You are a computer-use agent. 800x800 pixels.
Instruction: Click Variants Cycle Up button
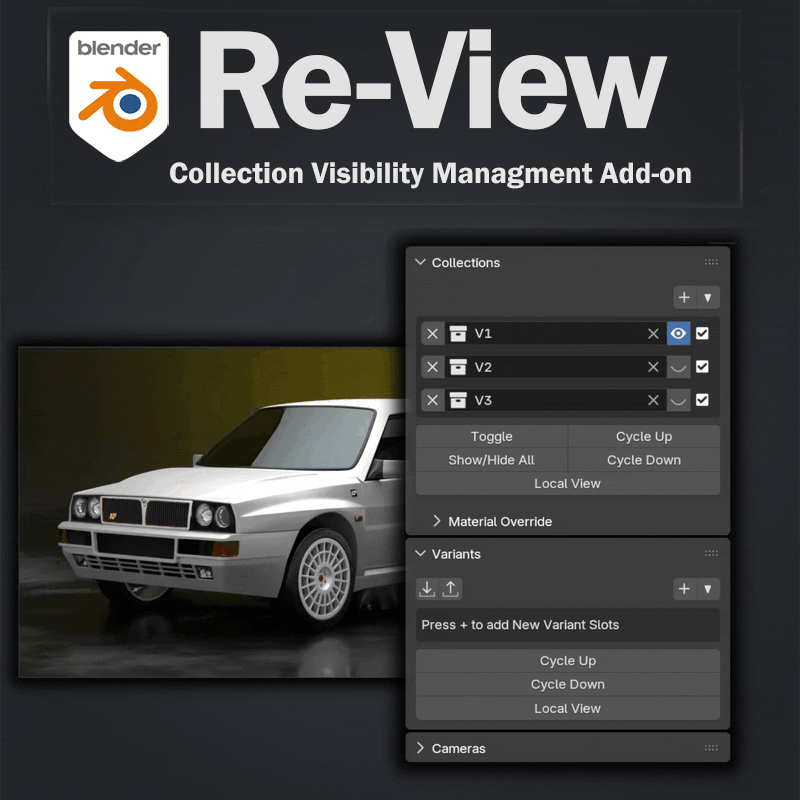pos(568,661)
